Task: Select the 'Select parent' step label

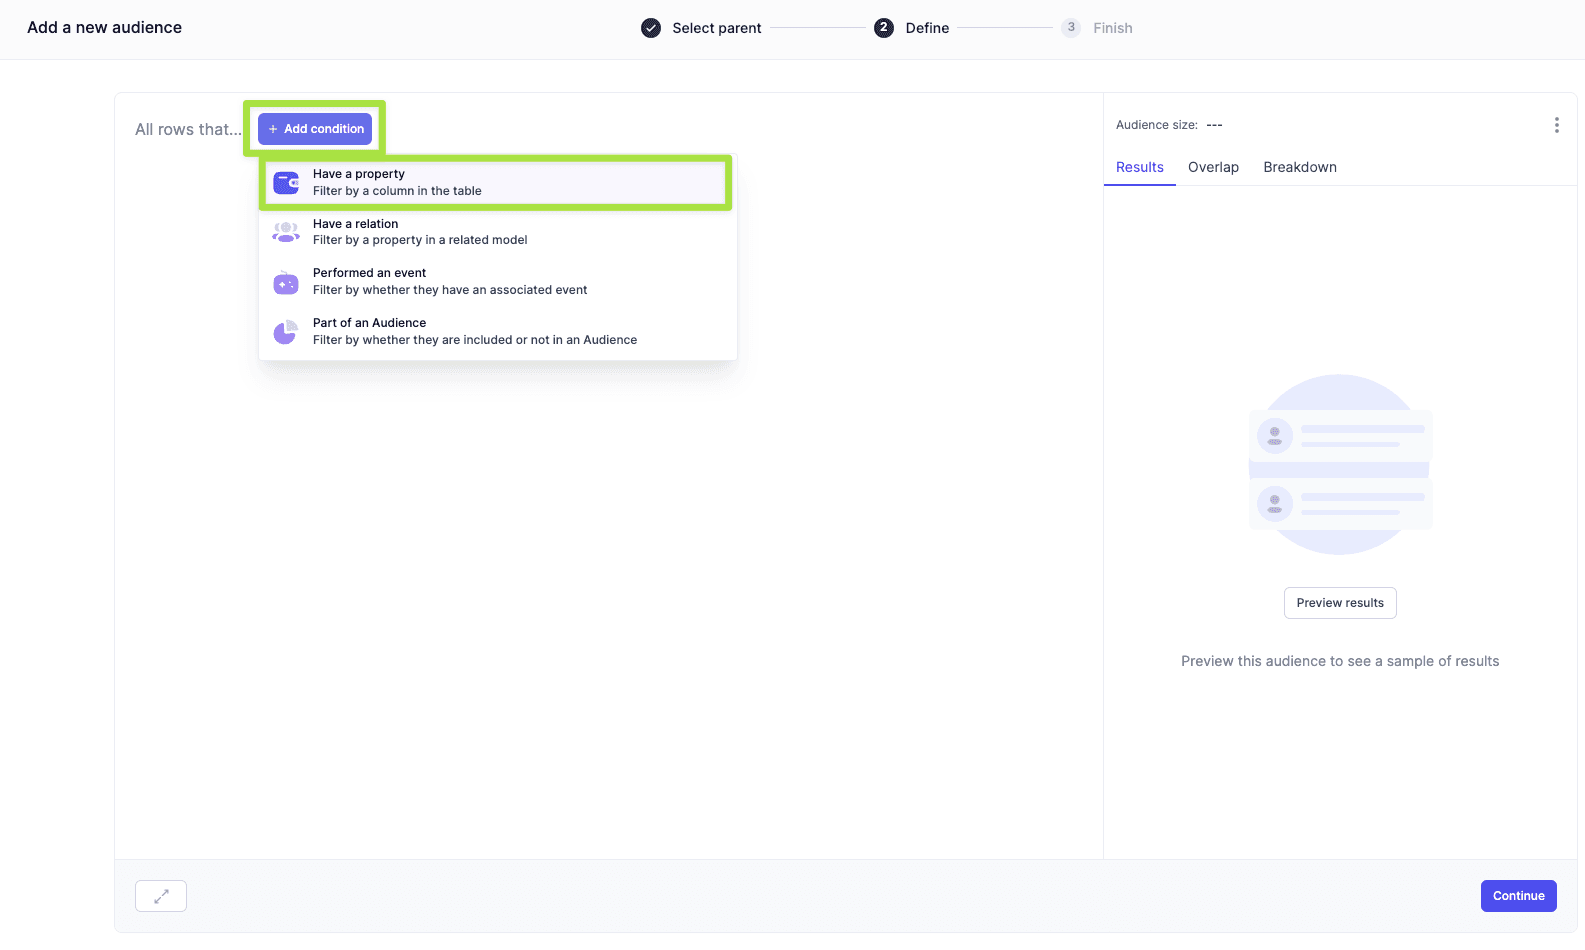Action: coord(716,28)
